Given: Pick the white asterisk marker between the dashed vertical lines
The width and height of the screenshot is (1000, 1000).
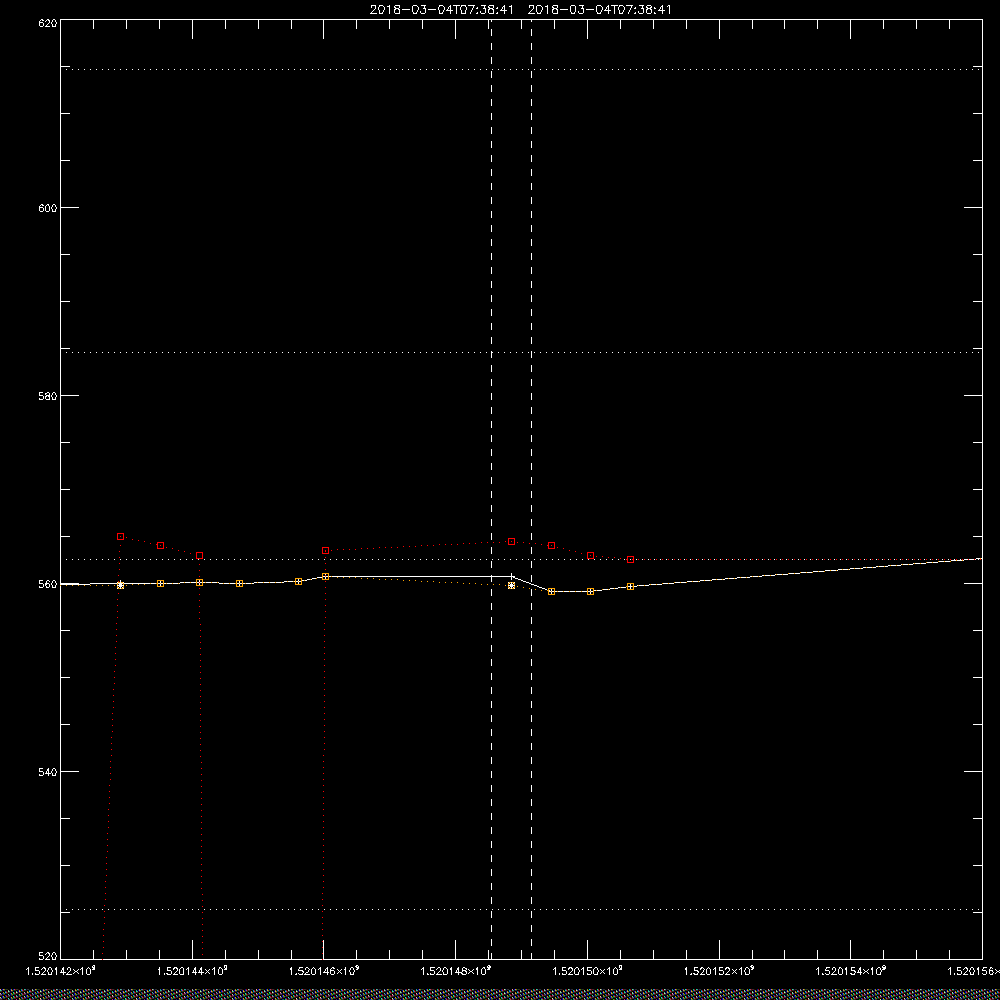Looking at the screenshot, I should coord(511,585).
